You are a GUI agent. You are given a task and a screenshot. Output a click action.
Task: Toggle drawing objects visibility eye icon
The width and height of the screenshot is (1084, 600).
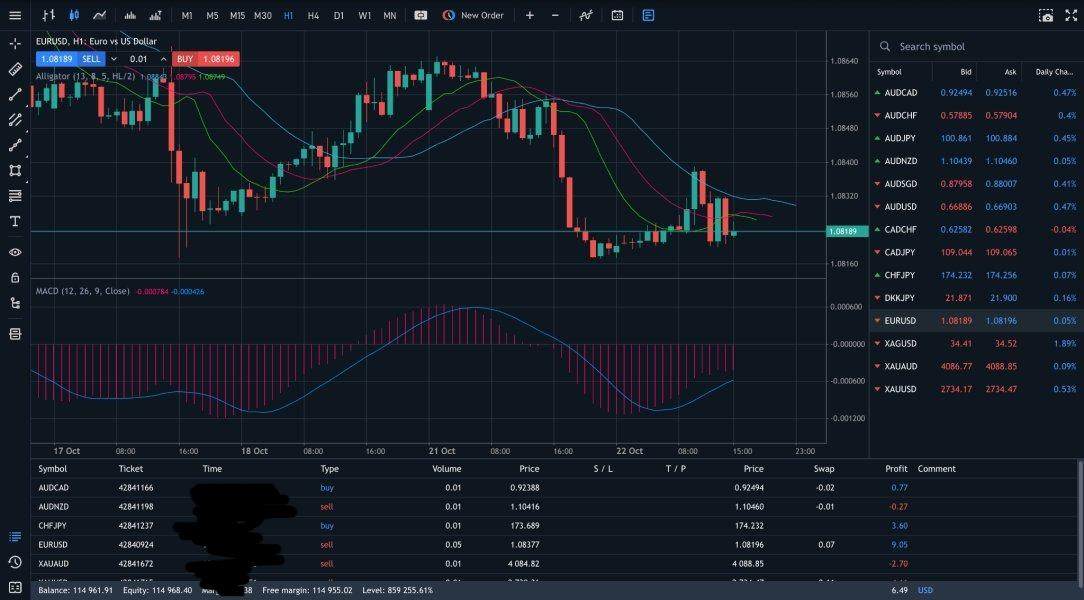pyautogui.click(x=15, y=252)
